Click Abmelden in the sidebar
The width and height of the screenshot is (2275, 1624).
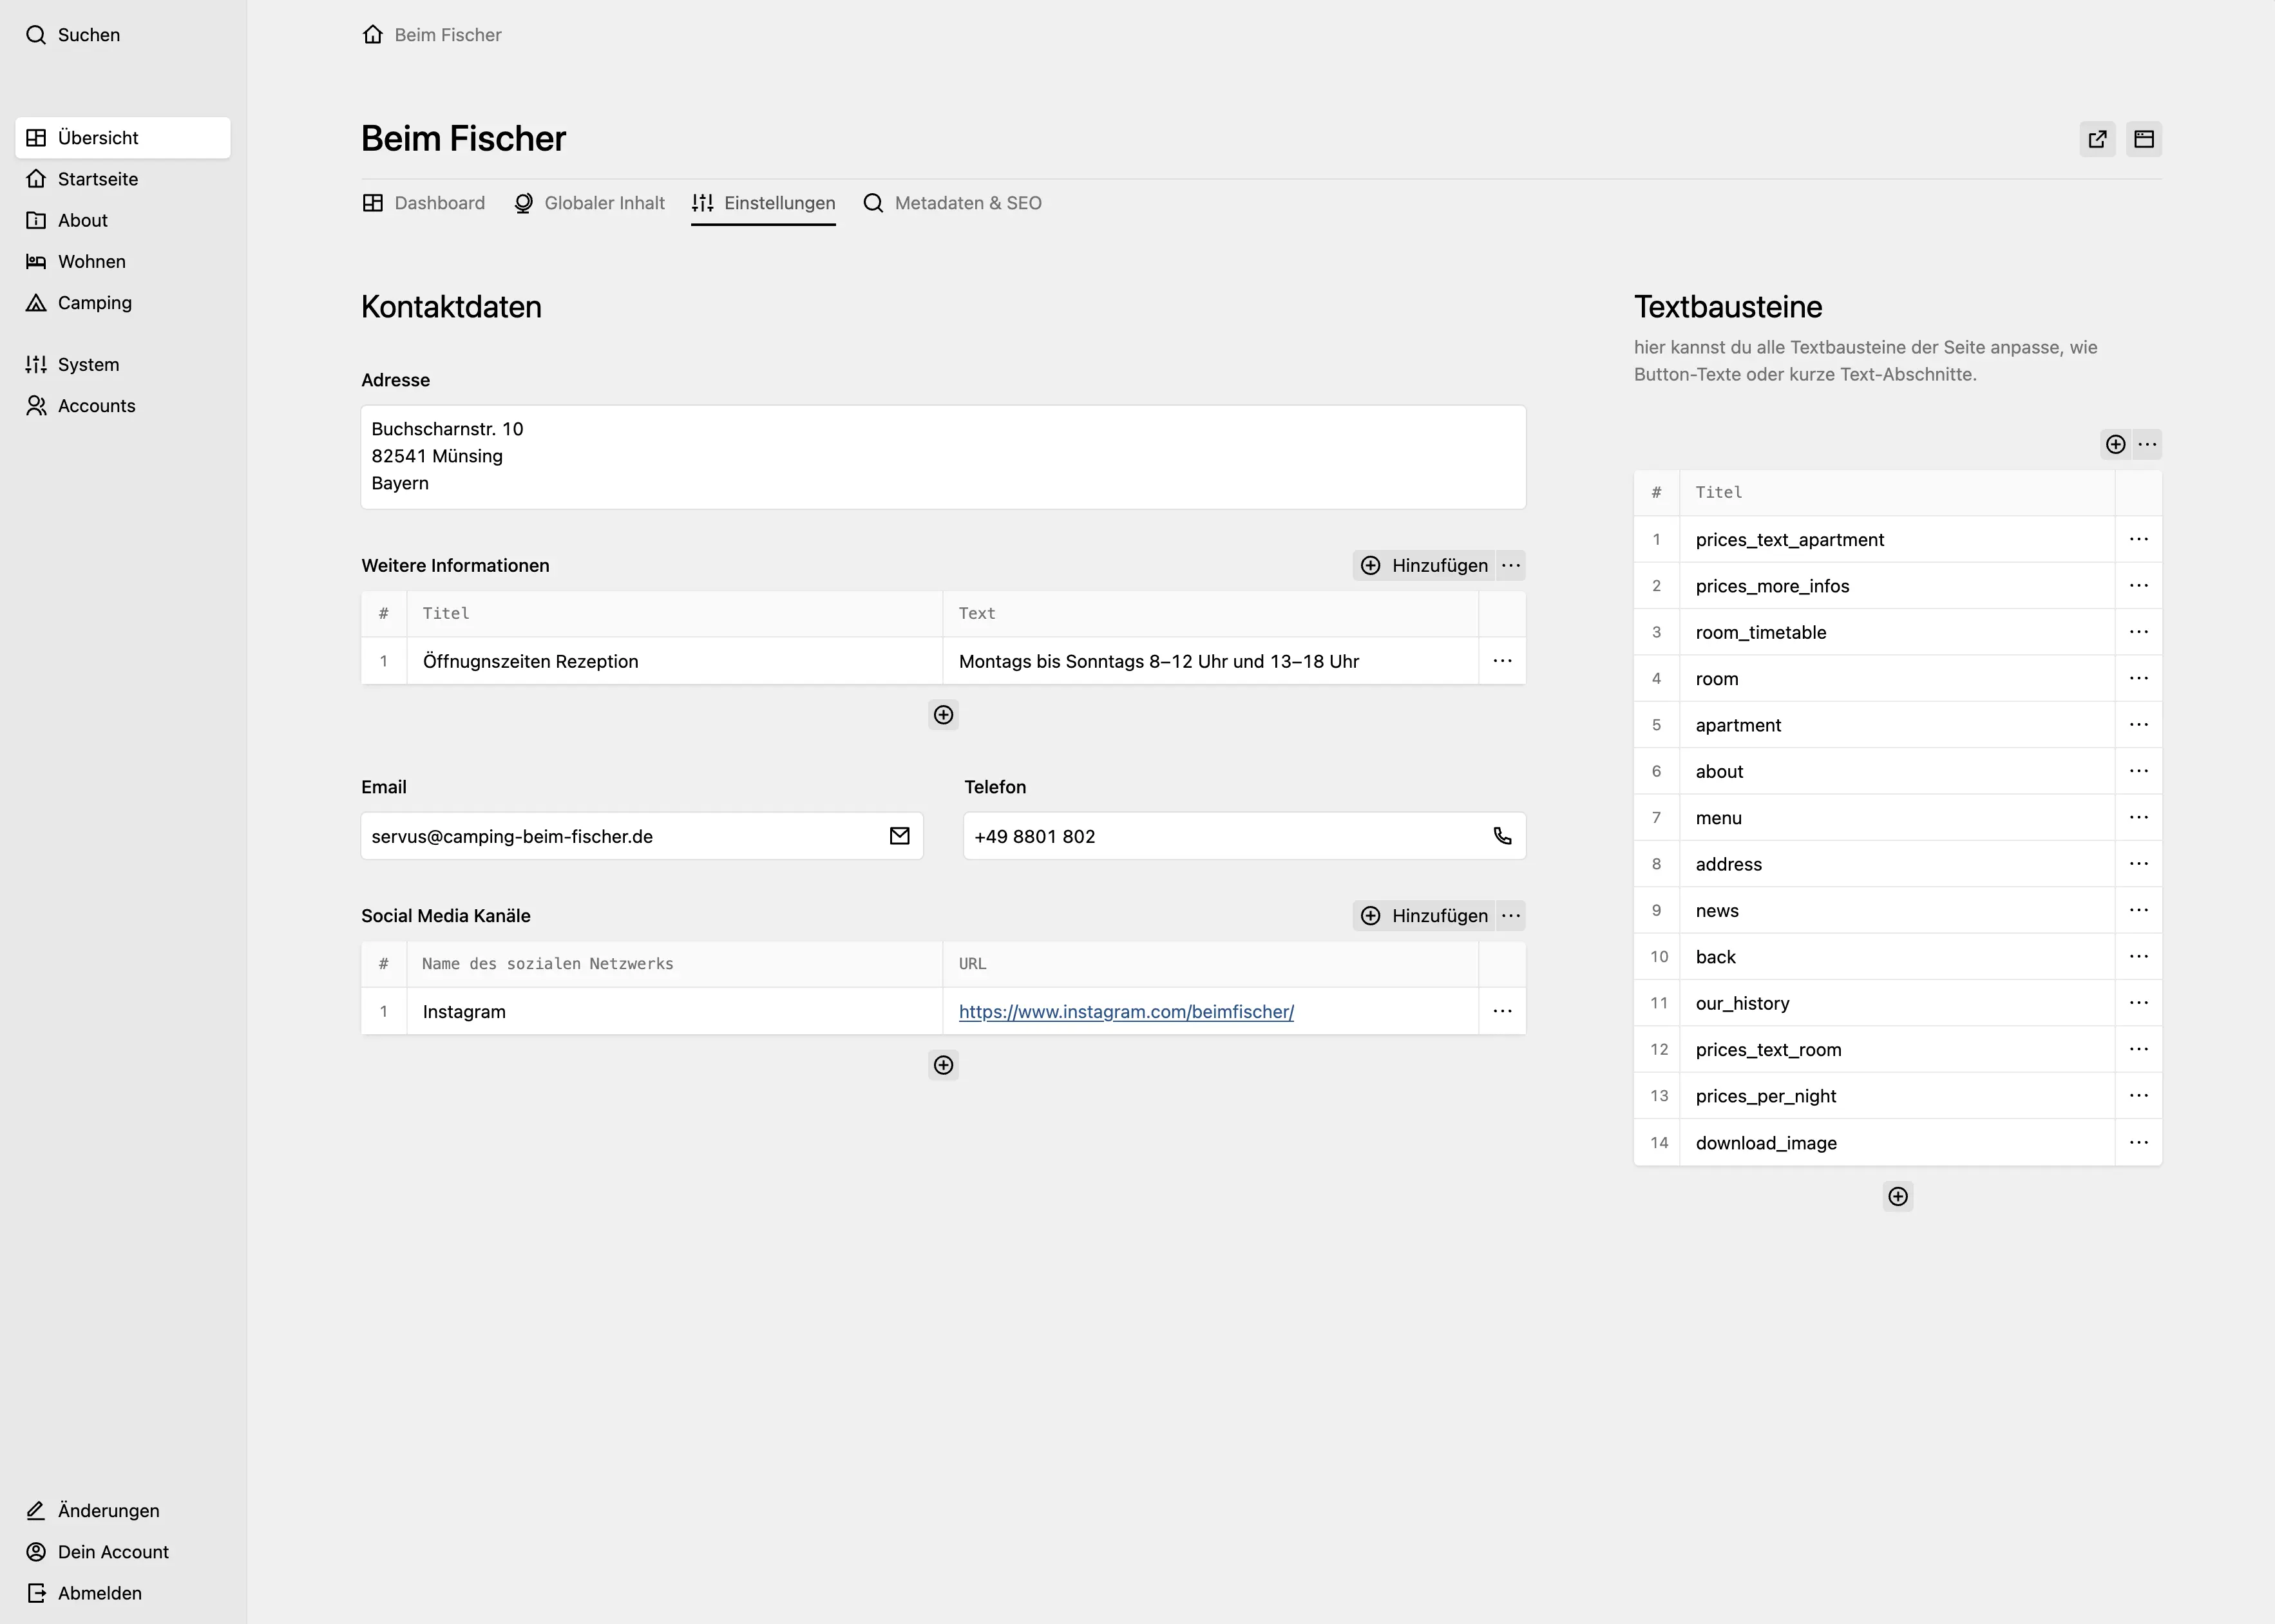click(x=99, y=1593)
